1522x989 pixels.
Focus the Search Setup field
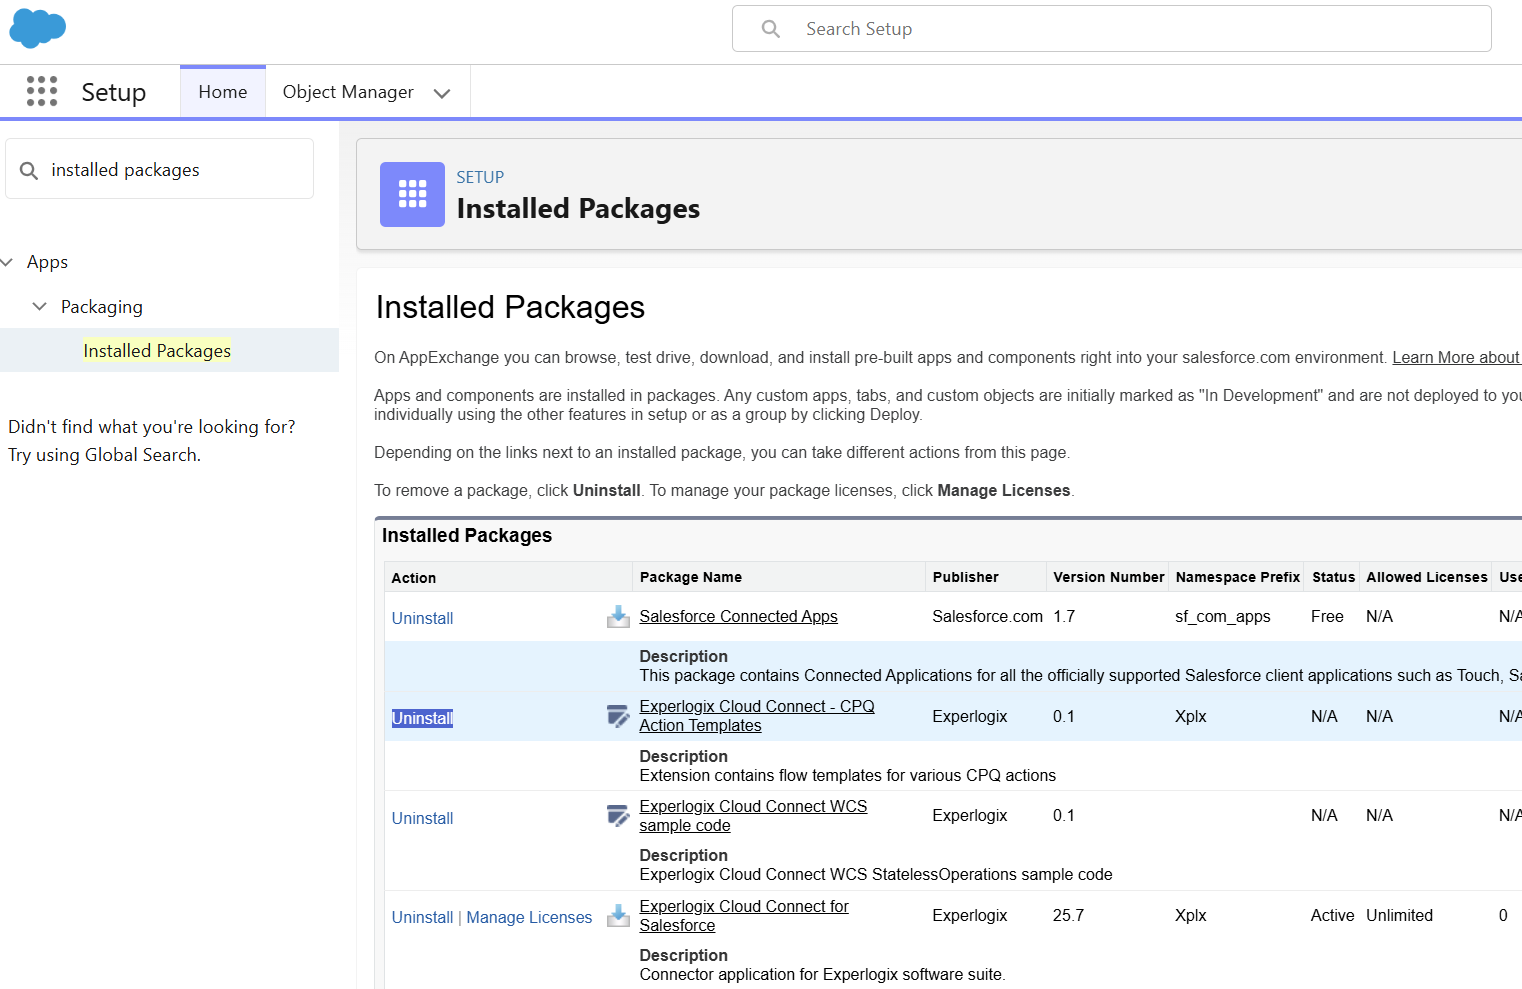tap(1112, 29)
